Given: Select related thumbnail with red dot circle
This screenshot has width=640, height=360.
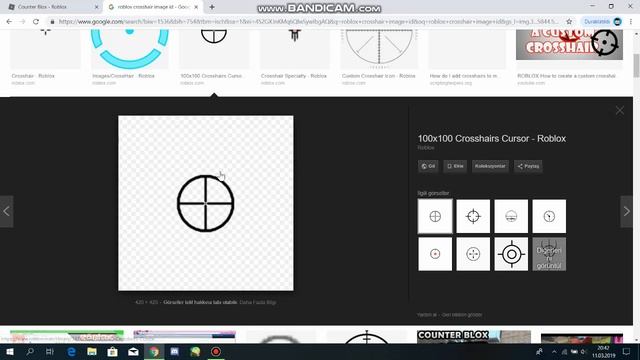Looking at the screenshot, I should (x=435, y=254).
